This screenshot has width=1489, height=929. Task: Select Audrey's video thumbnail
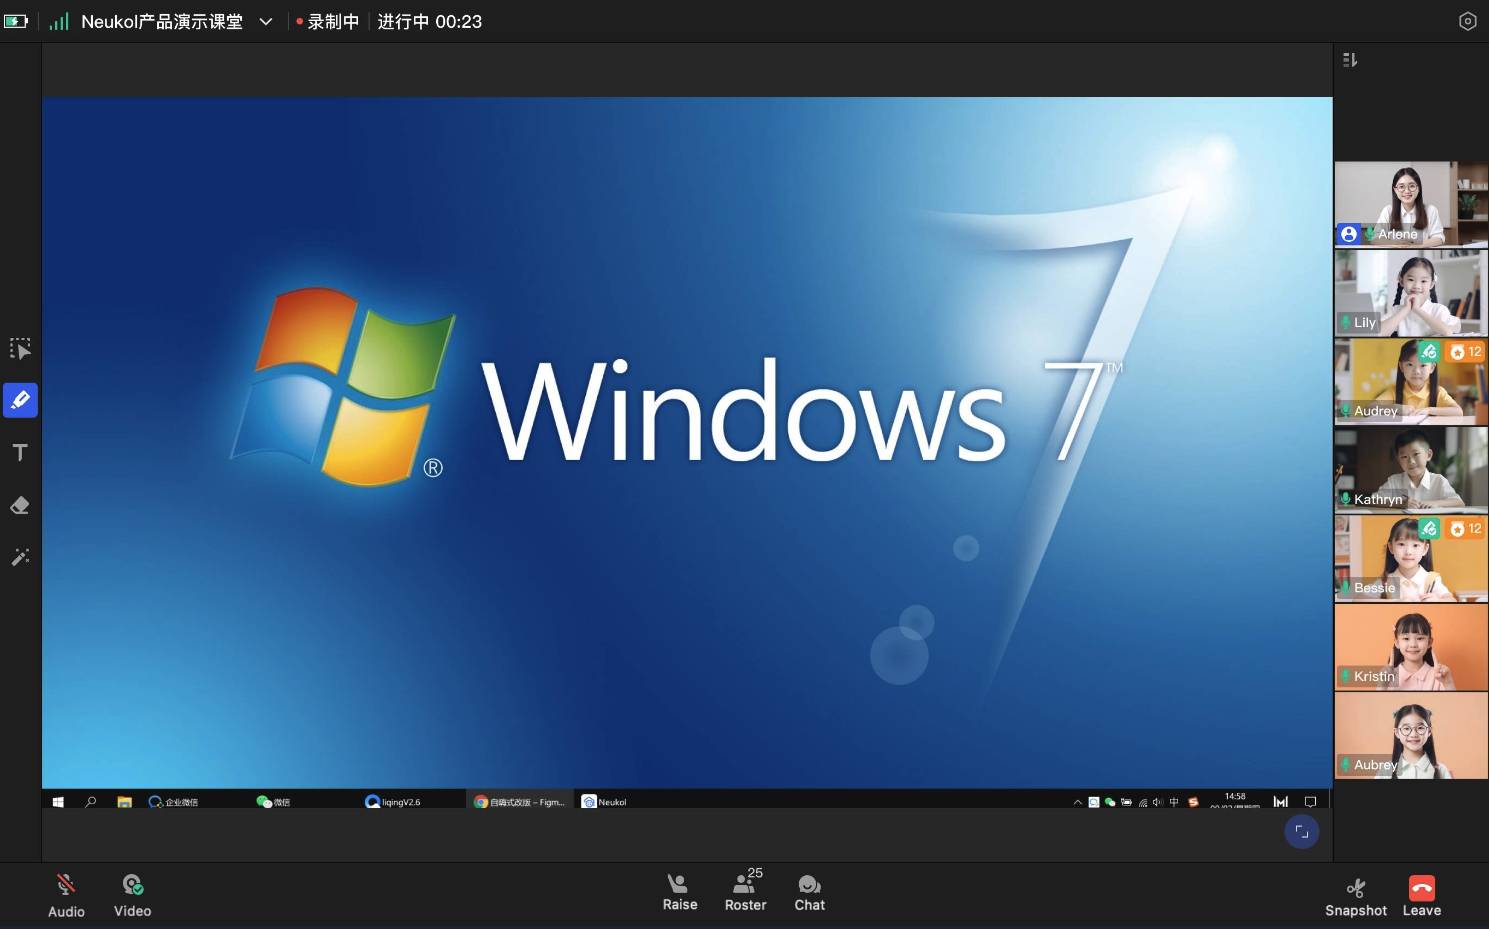pos(1411,381)
